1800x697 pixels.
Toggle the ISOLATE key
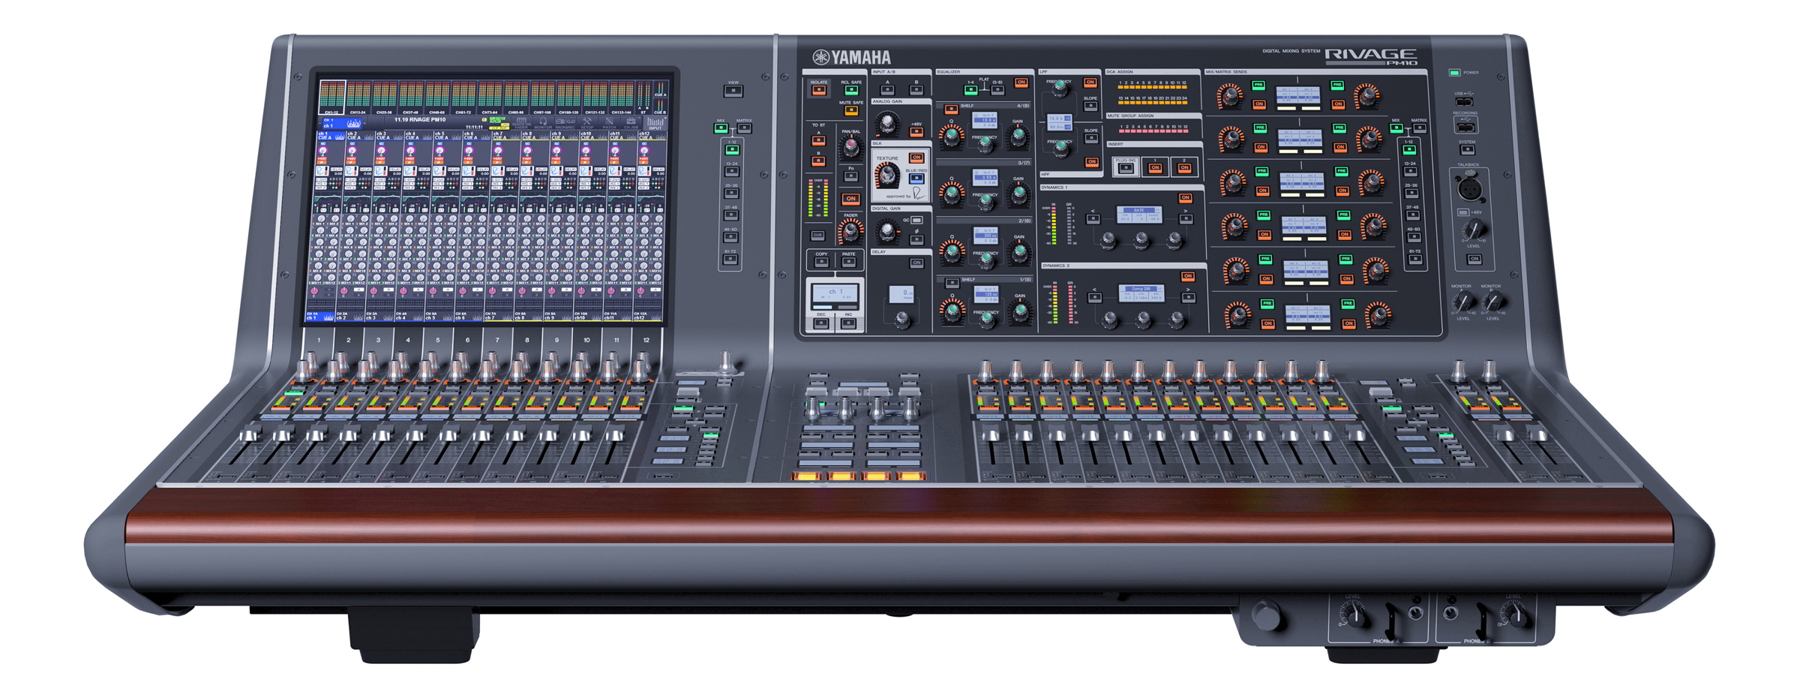point(819,90)
